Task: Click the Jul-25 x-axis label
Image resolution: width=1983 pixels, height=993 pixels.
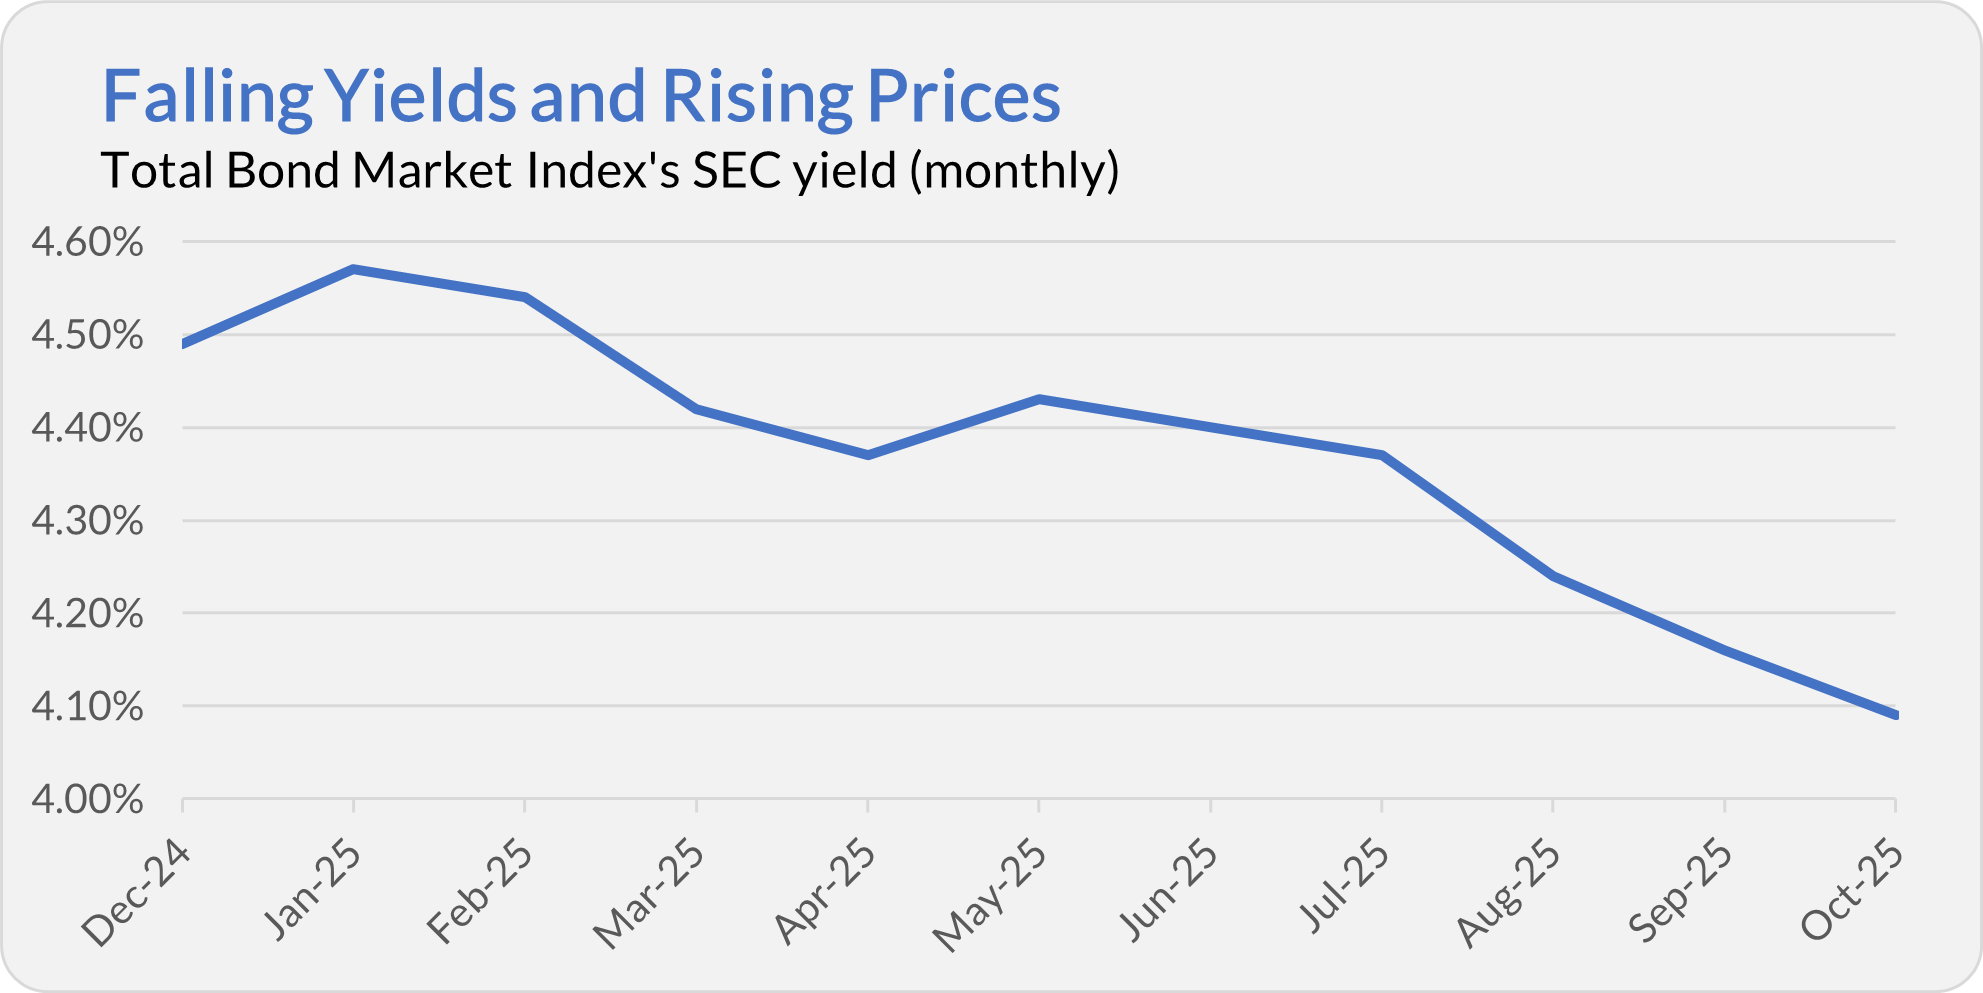Action: pyautogui.click(x=1345, y=886)
